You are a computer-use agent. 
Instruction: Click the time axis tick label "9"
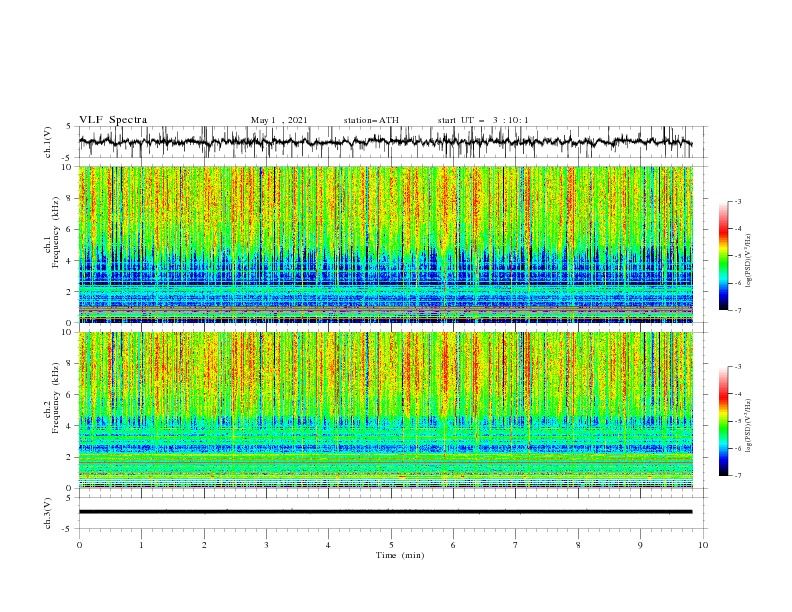point(640,545)
